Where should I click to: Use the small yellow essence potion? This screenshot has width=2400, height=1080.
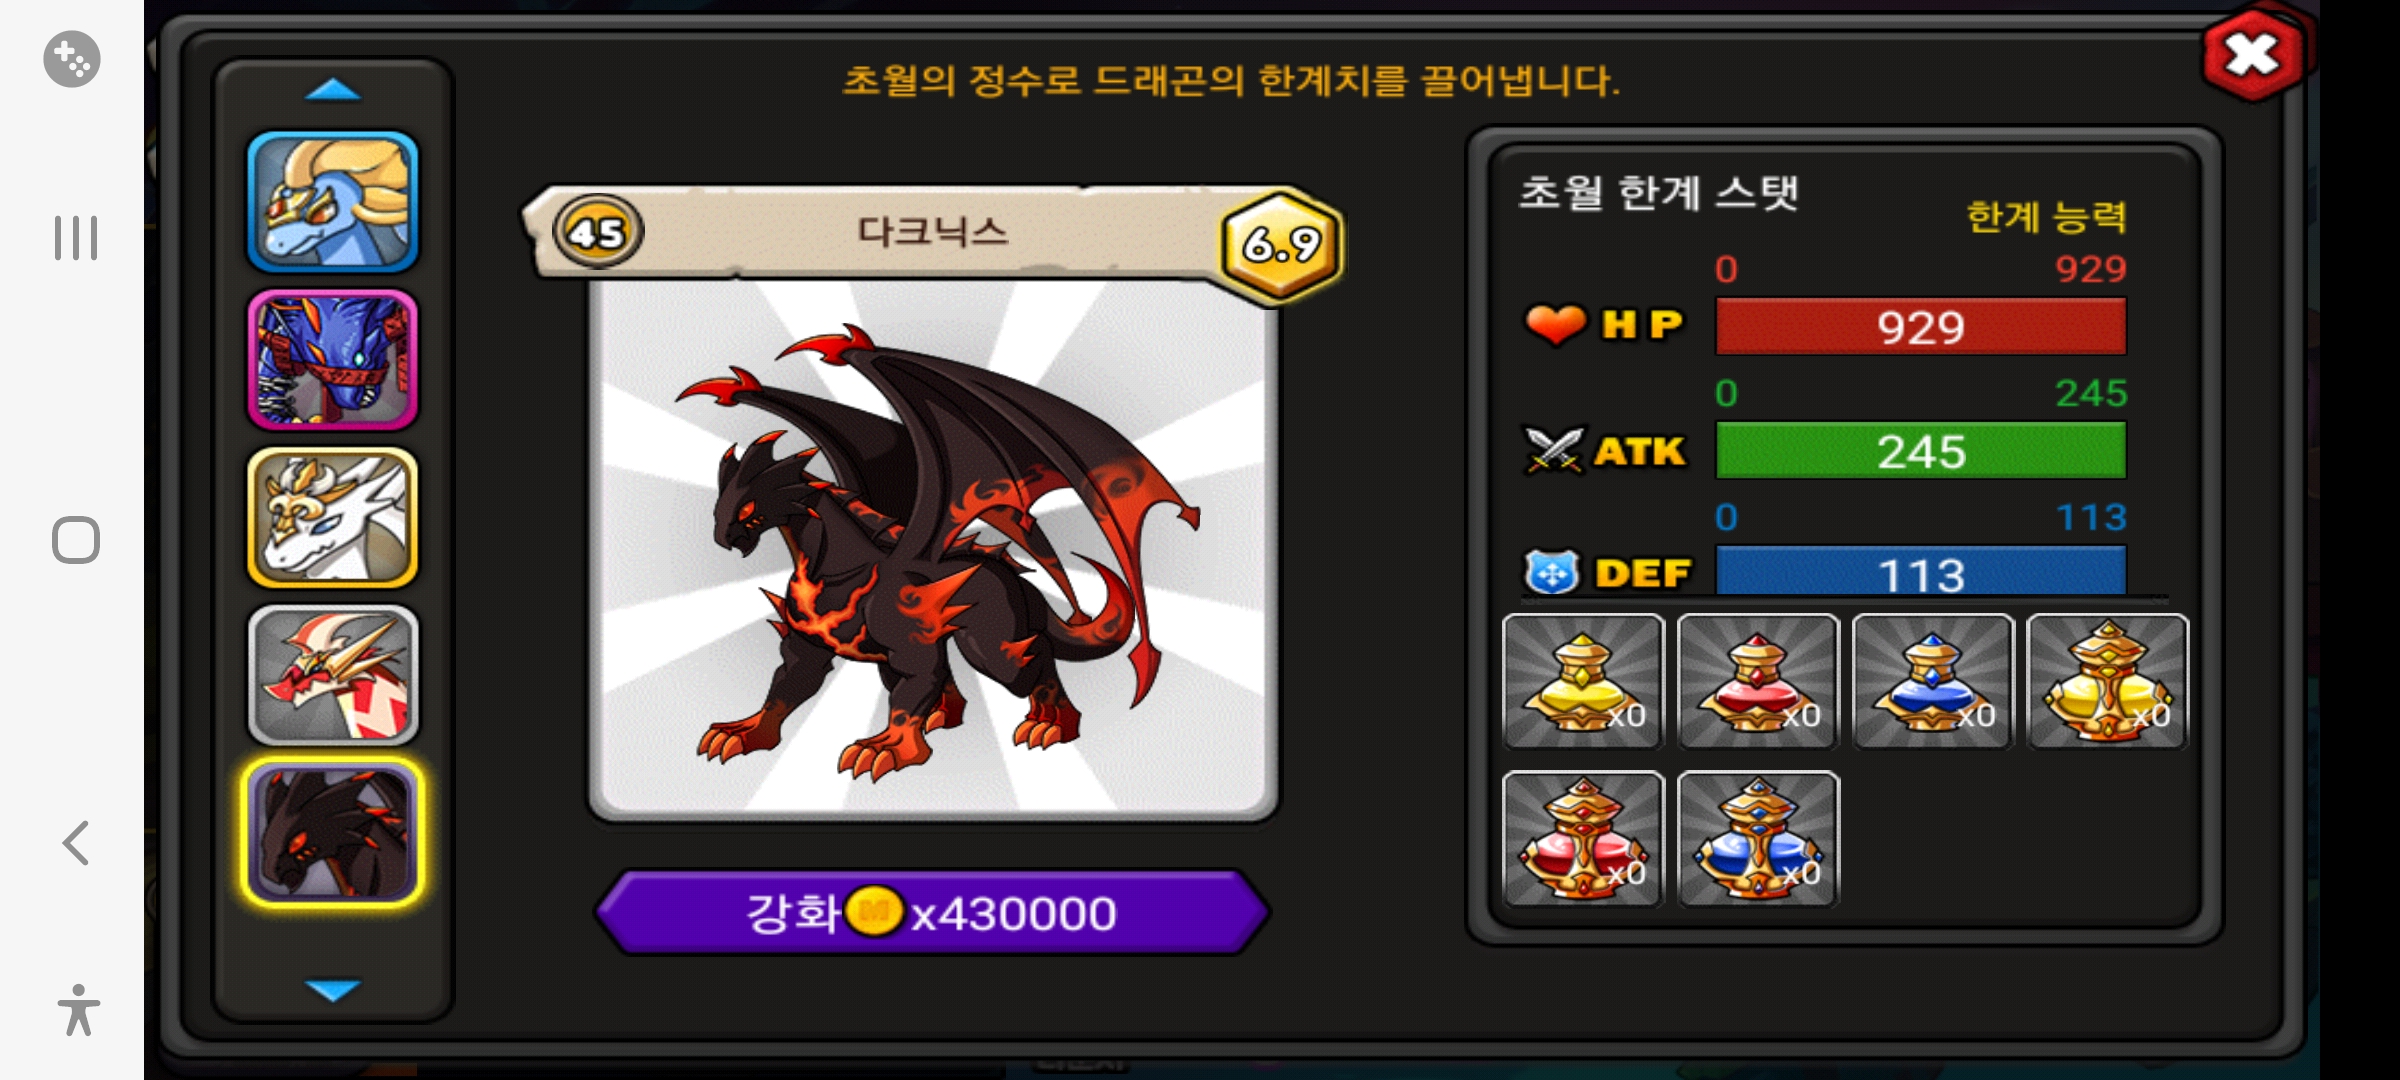click(x=1583, y=681)
